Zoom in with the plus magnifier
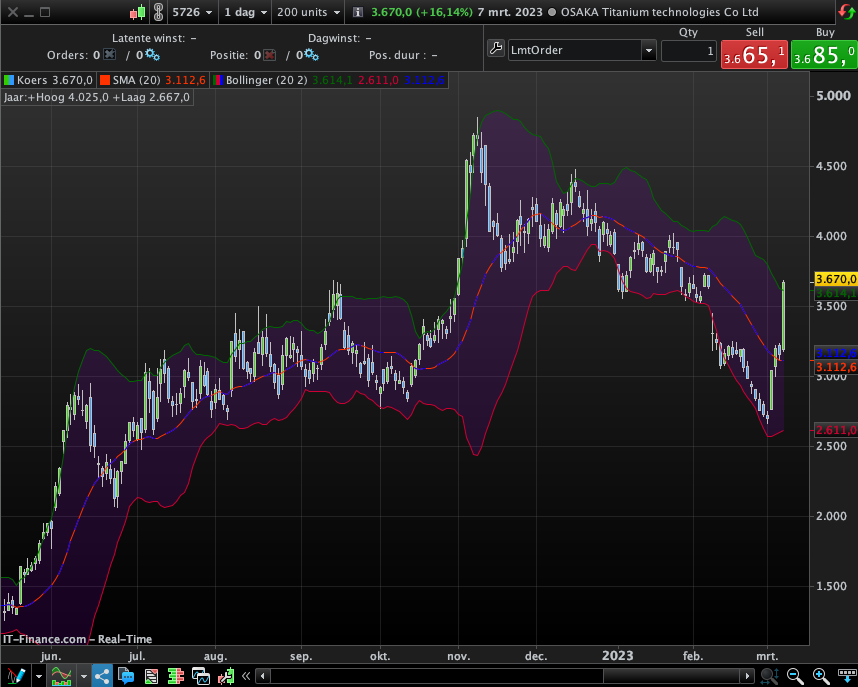The height and width of the screenshot is (687, 858). point(821,676)
